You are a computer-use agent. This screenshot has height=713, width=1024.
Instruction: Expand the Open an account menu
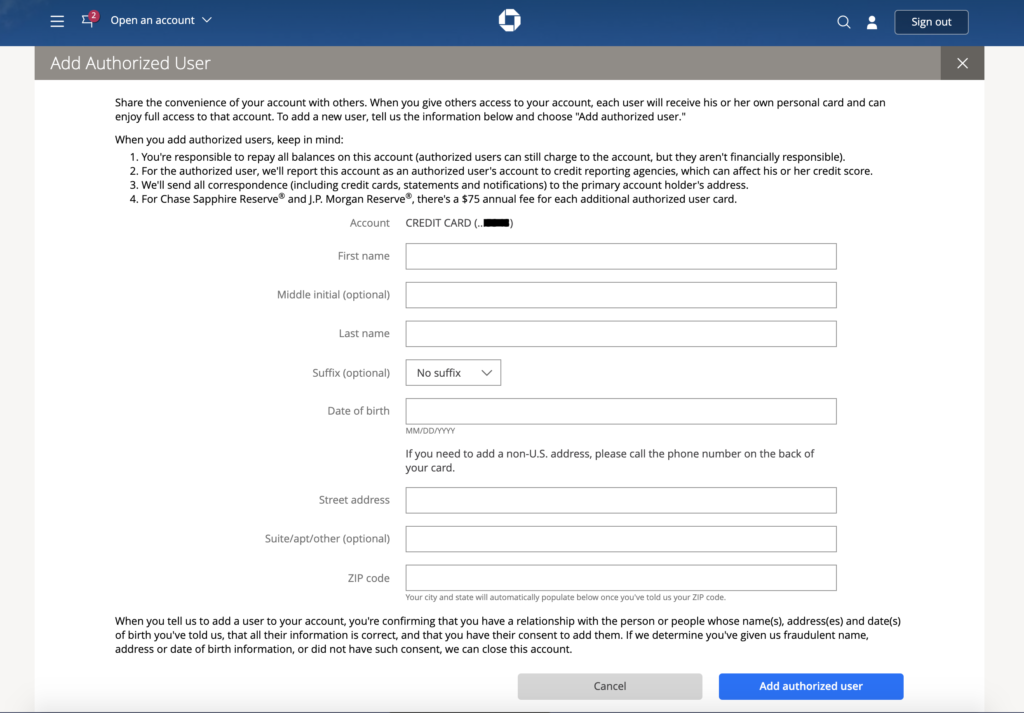[161, 21]
